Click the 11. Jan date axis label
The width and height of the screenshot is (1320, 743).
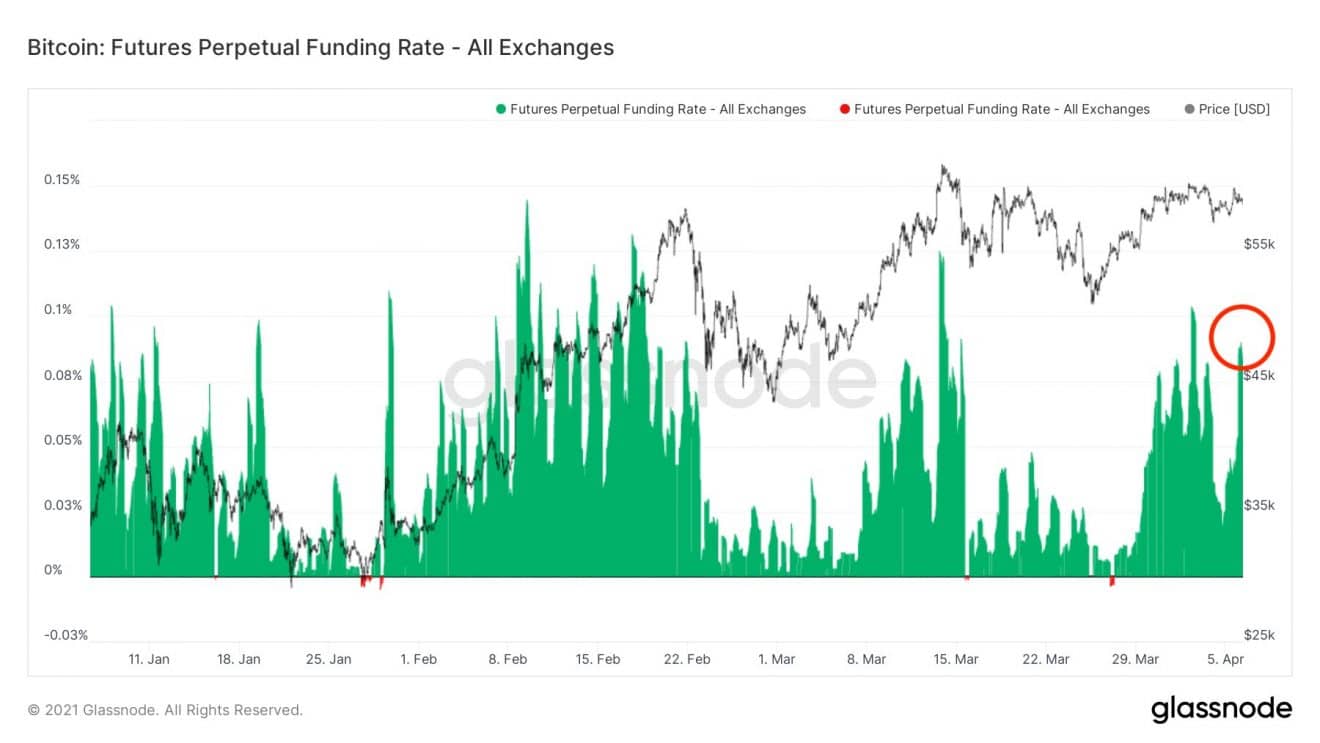[x=148, y=659]
